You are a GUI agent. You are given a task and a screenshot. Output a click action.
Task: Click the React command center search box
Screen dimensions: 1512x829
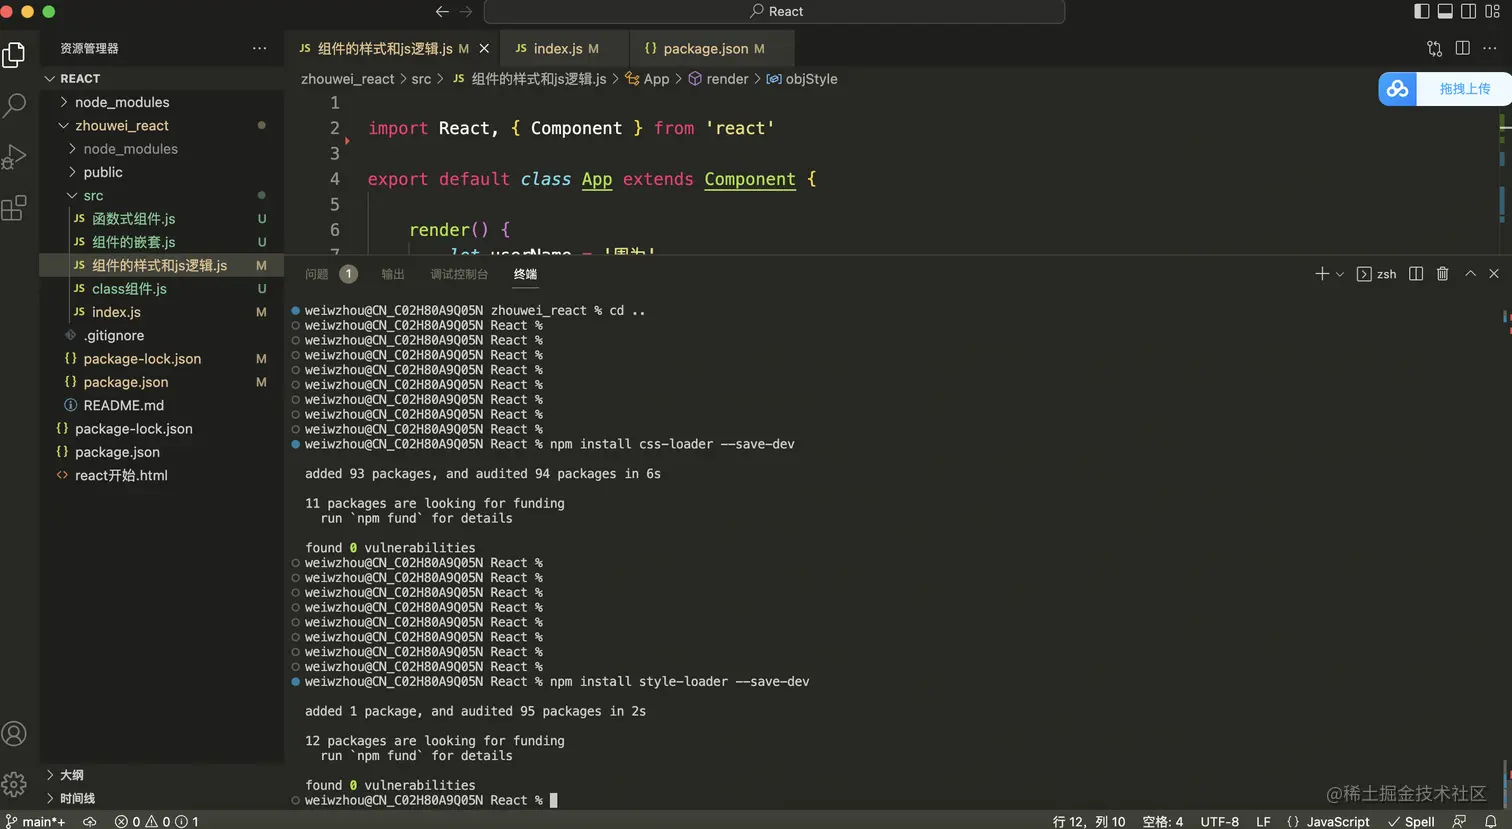coord(774,12)
